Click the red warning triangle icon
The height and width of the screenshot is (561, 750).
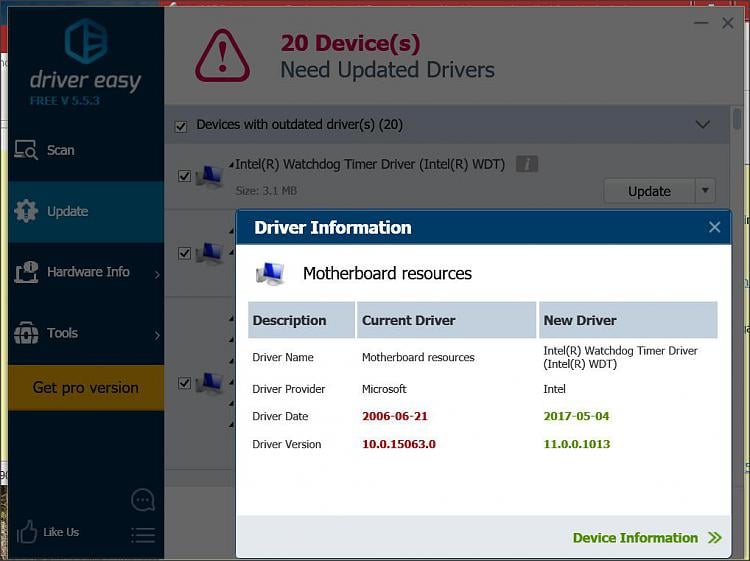pos(222,55)
